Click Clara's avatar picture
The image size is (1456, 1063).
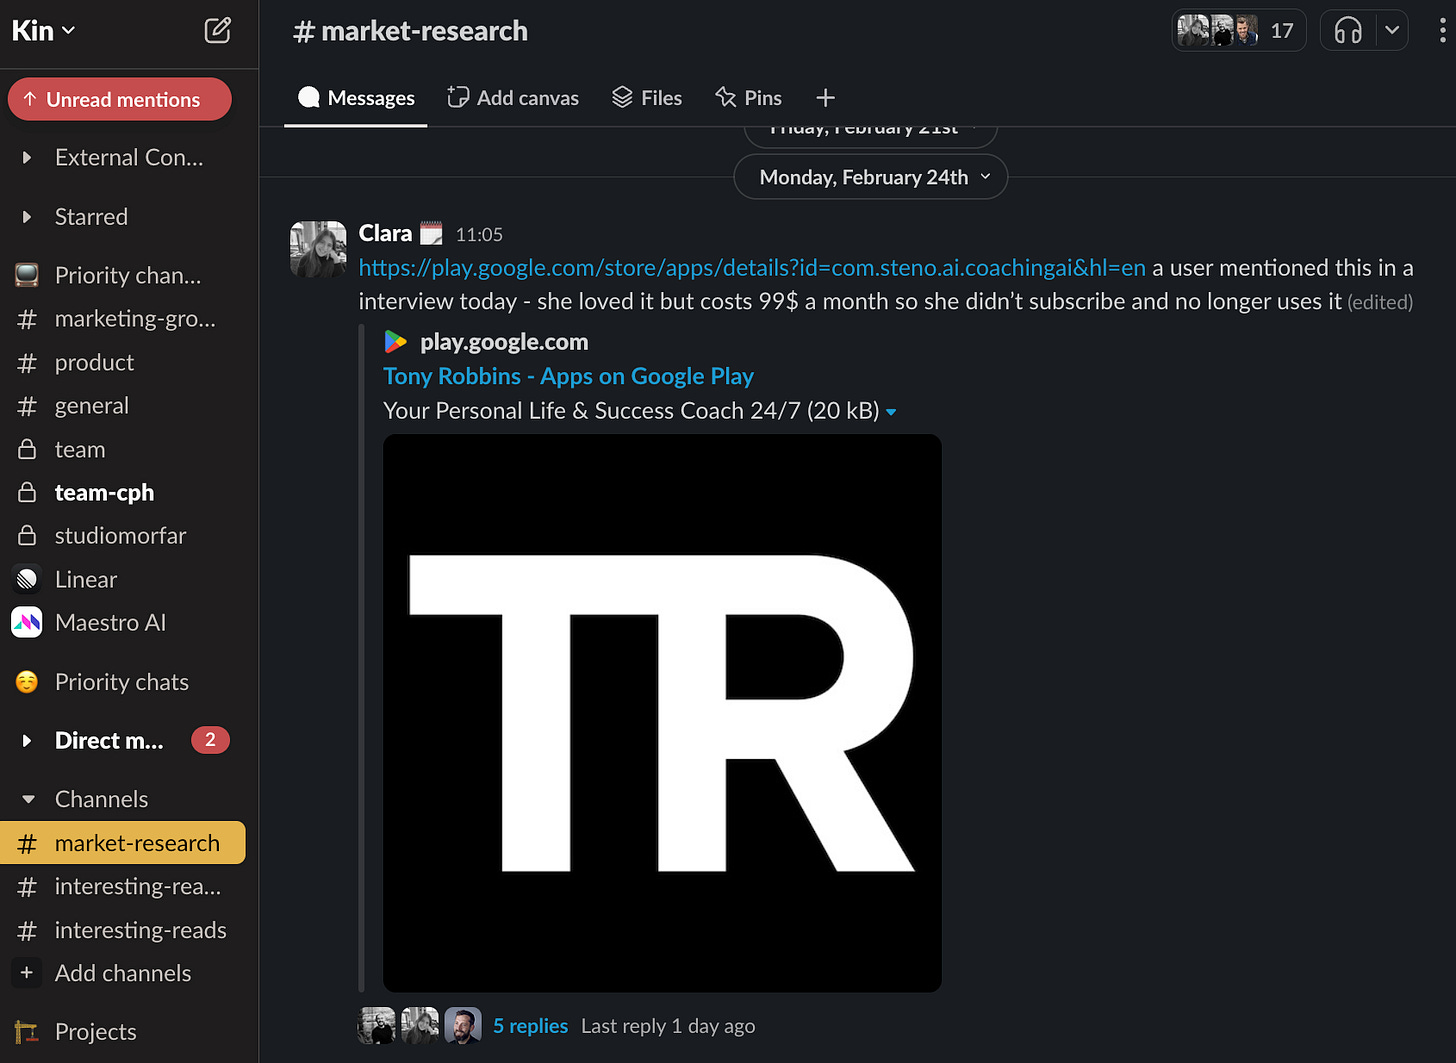pyautogui.click(x=318, y=249)
